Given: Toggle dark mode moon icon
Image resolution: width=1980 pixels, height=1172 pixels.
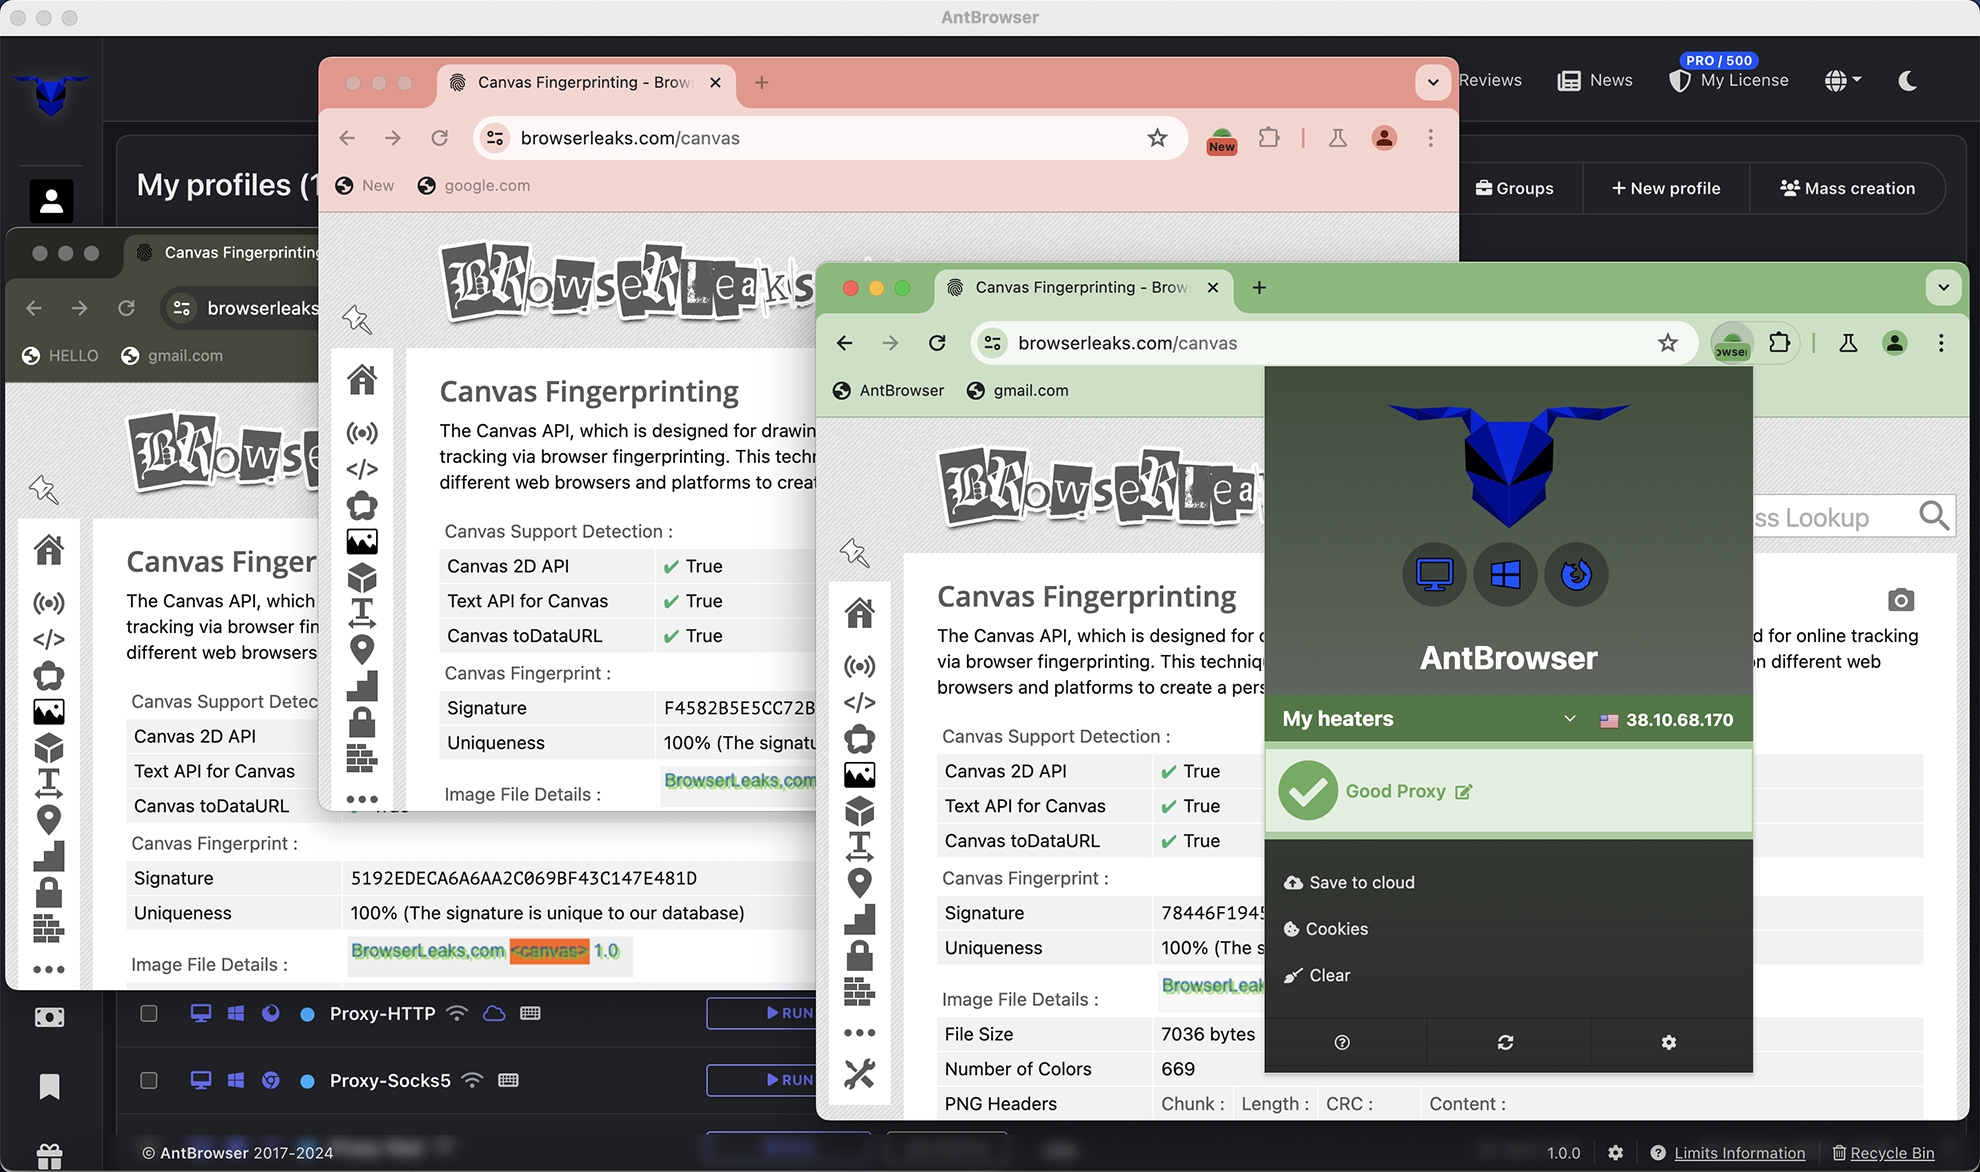Looking at the screenshot, I should (x=1907, y=81).
